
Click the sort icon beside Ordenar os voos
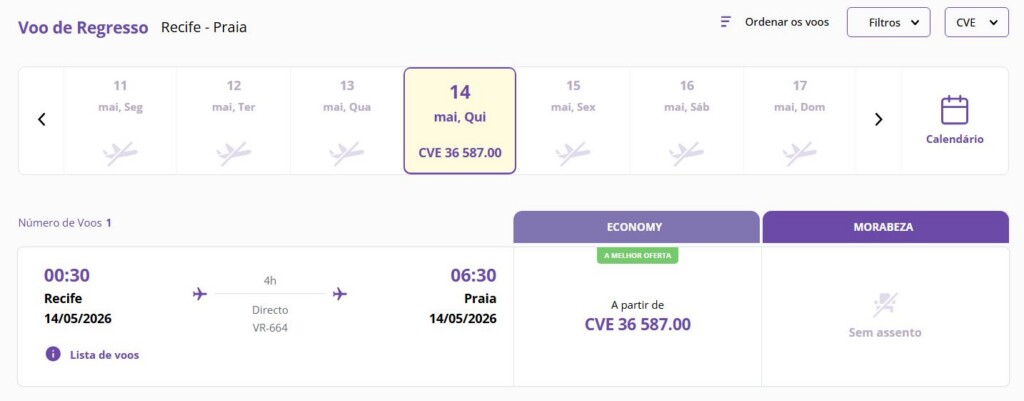(726, 22)
